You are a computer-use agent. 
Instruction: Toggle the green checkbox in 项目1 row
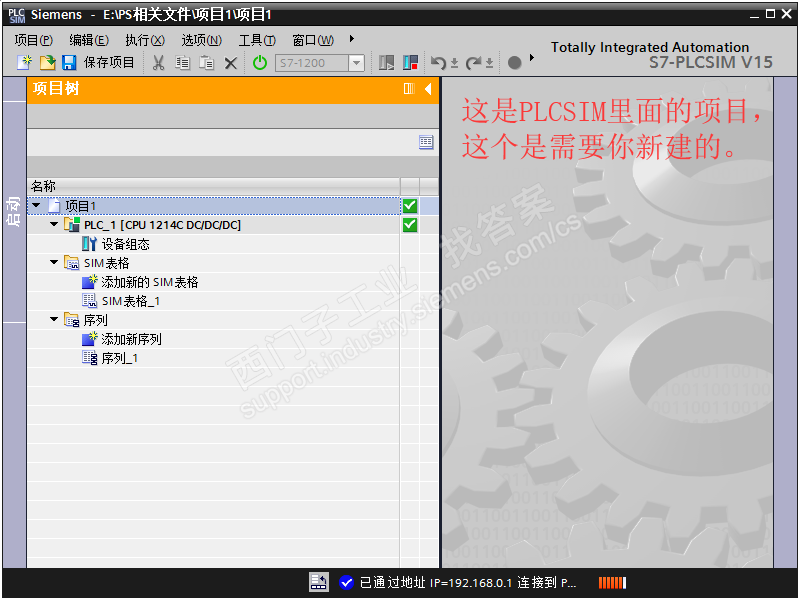pyautogui.click(x=410, y=206)
